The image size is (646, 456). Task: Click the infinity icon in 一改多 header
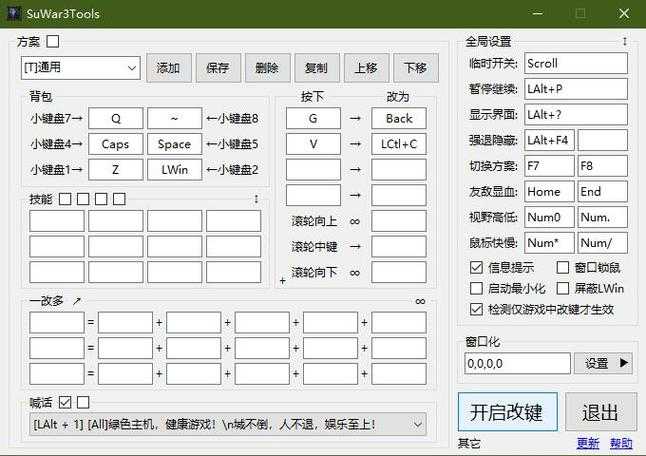coord(420,301)
